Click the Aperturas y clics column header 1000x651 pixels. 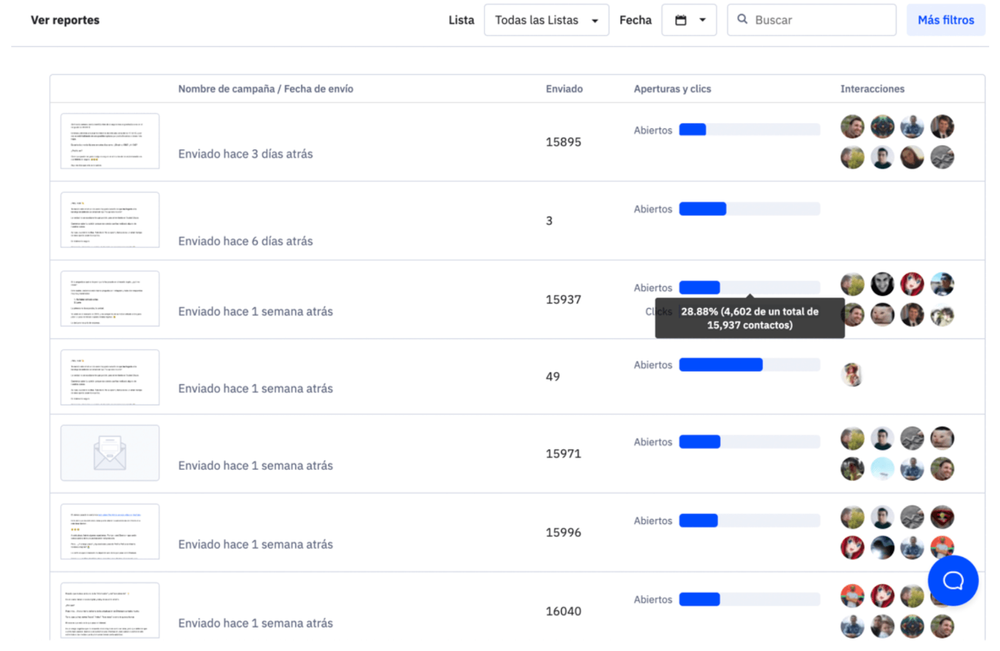coord(672,89)
